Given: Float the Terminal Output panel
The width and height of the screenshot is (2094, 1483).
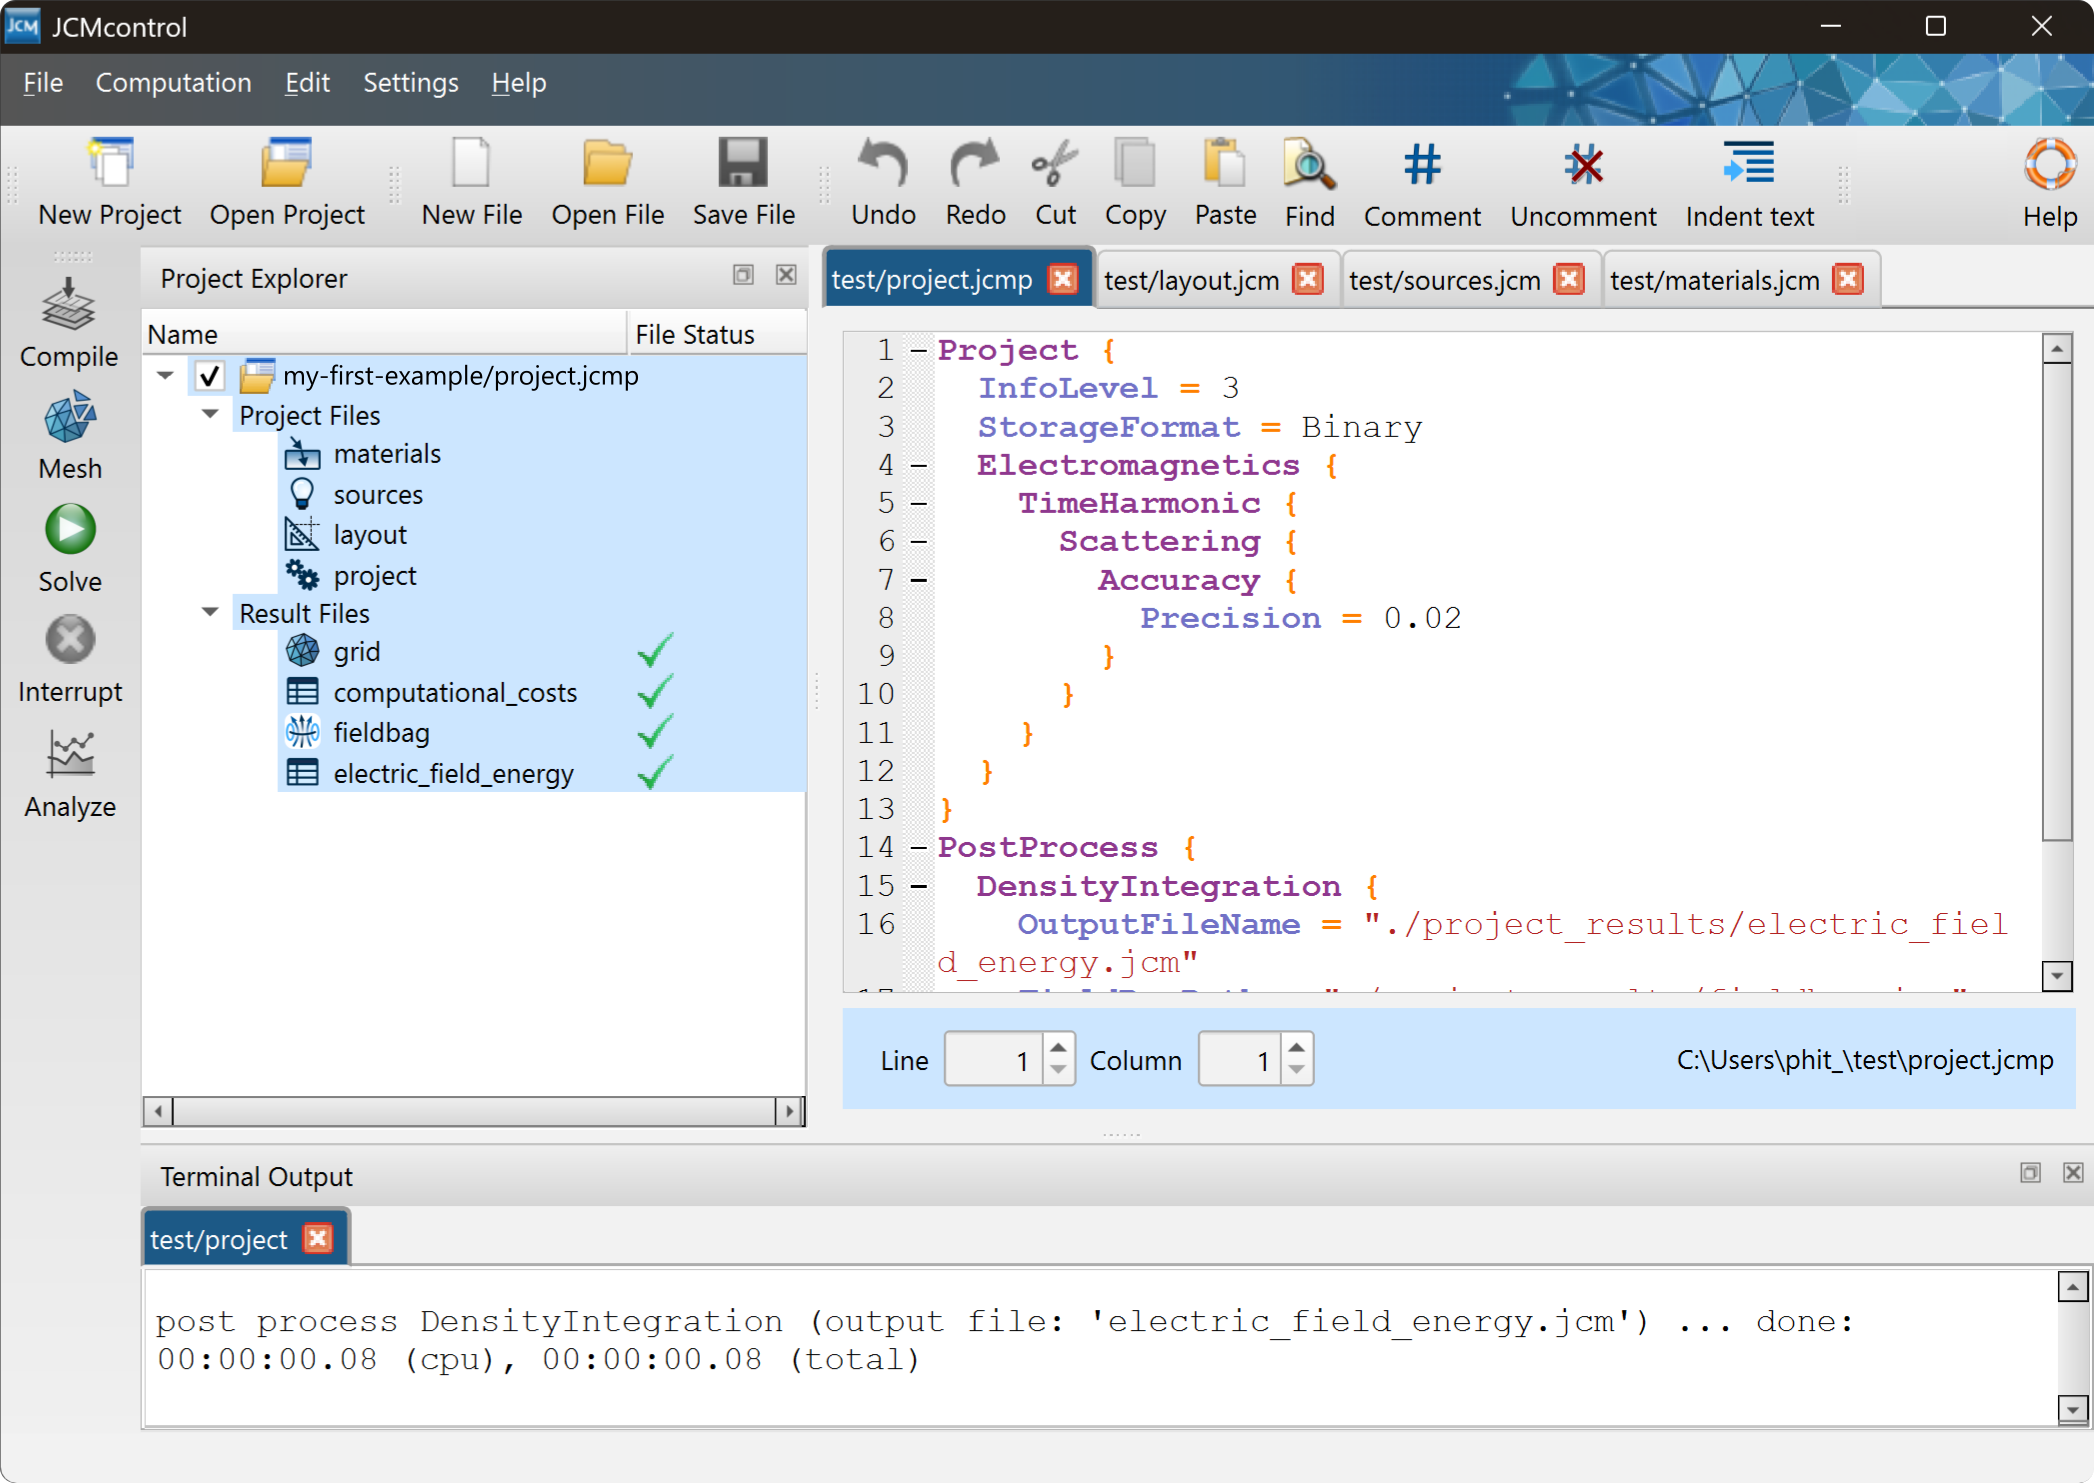Looking at the screenshot, I should click(x=2029, y=1173).
